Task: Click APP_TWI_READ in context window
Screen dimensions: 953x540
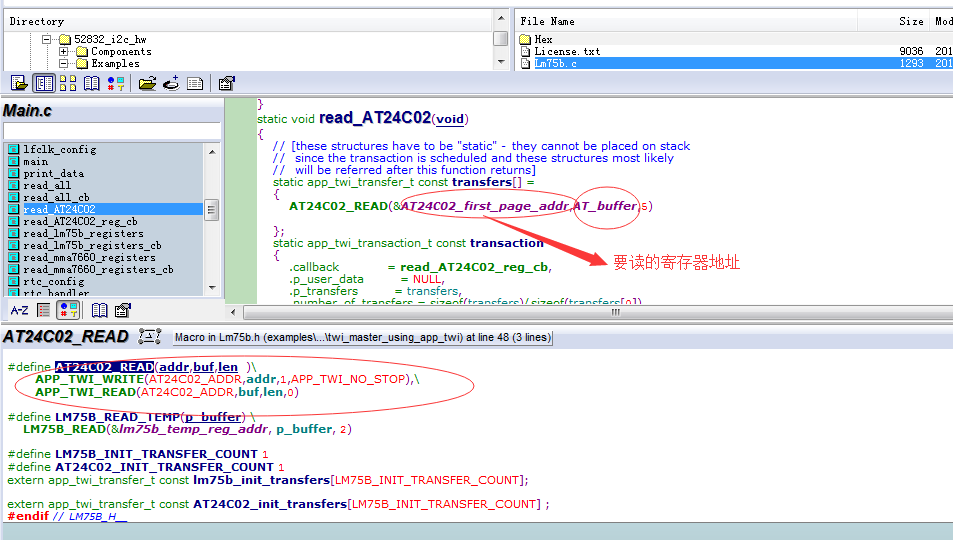Action: point(85,392)
